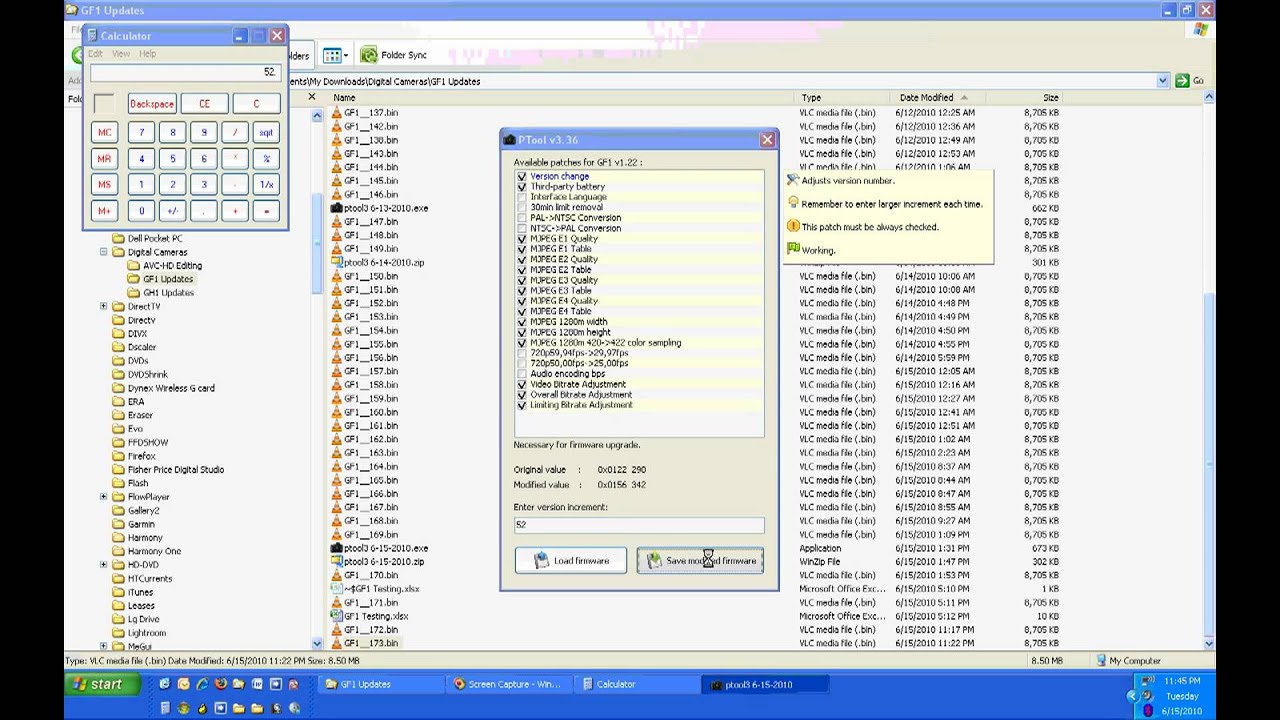Click Calculator Backspace button
Image resolution: width=1280 pixels, height=720 pixels.
(152, 104)
